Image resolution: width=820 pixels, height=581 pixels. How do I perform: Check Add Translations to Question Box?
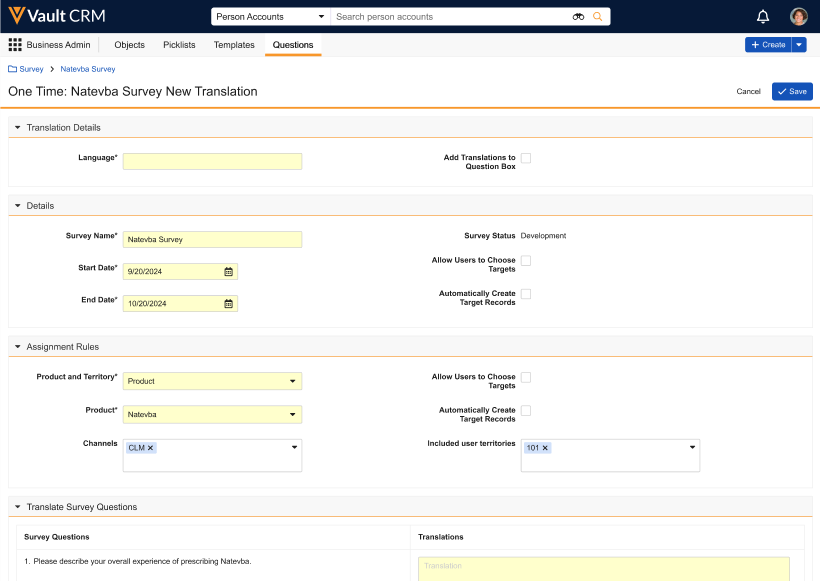[x=526, y=158]
